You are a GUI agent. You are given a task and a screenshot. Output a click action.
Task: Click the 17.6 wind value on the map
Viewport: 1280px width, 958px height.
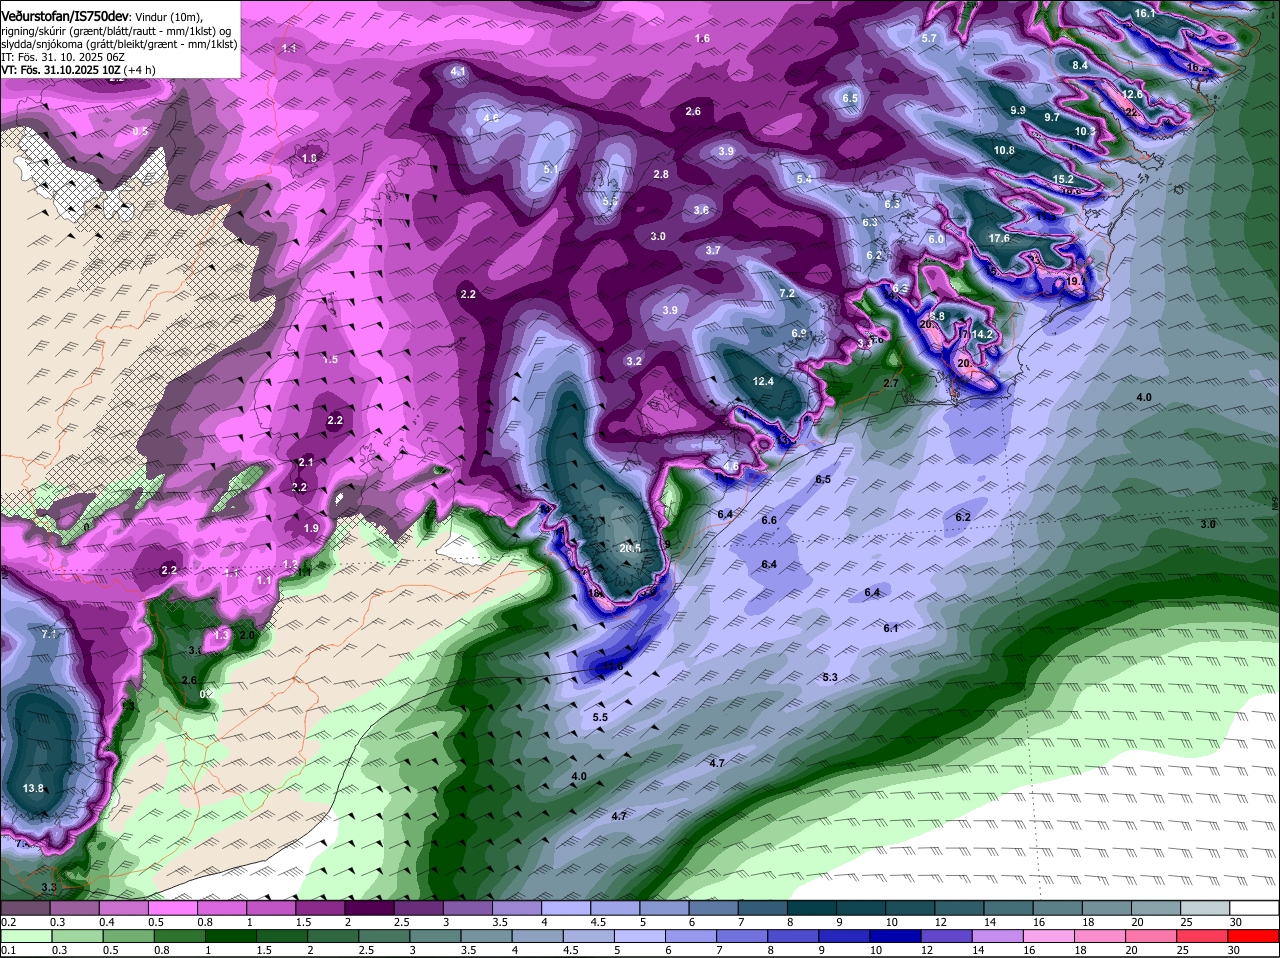(998, 238)
